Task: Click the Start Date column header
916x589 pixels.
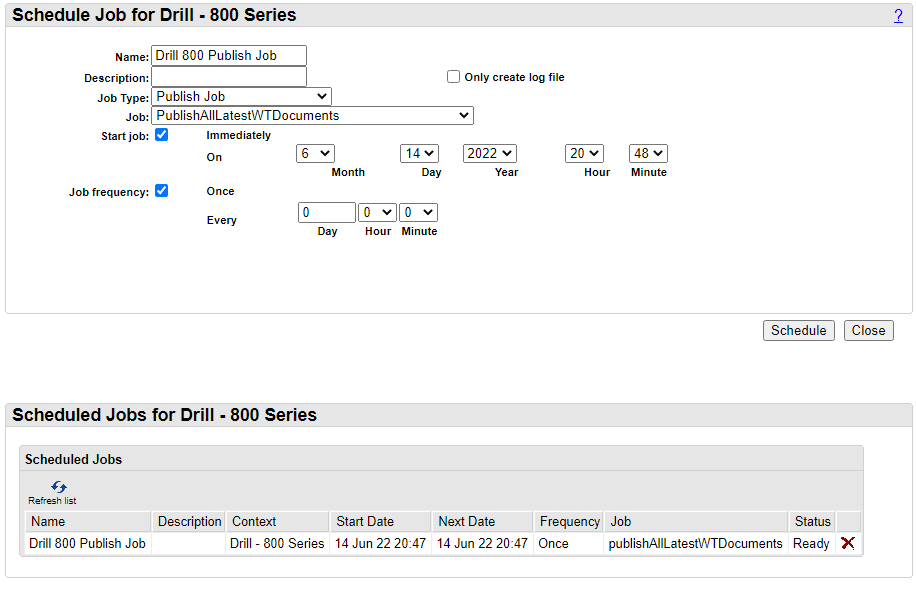Action: (x=381, y=522)
